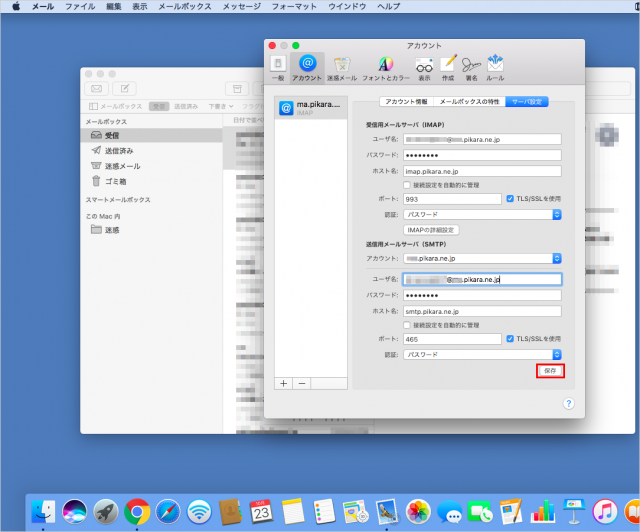Click the SMTP ホスト名 host name field
The width and height of the screenshot is (640, 532).
(x=481, y=311)
